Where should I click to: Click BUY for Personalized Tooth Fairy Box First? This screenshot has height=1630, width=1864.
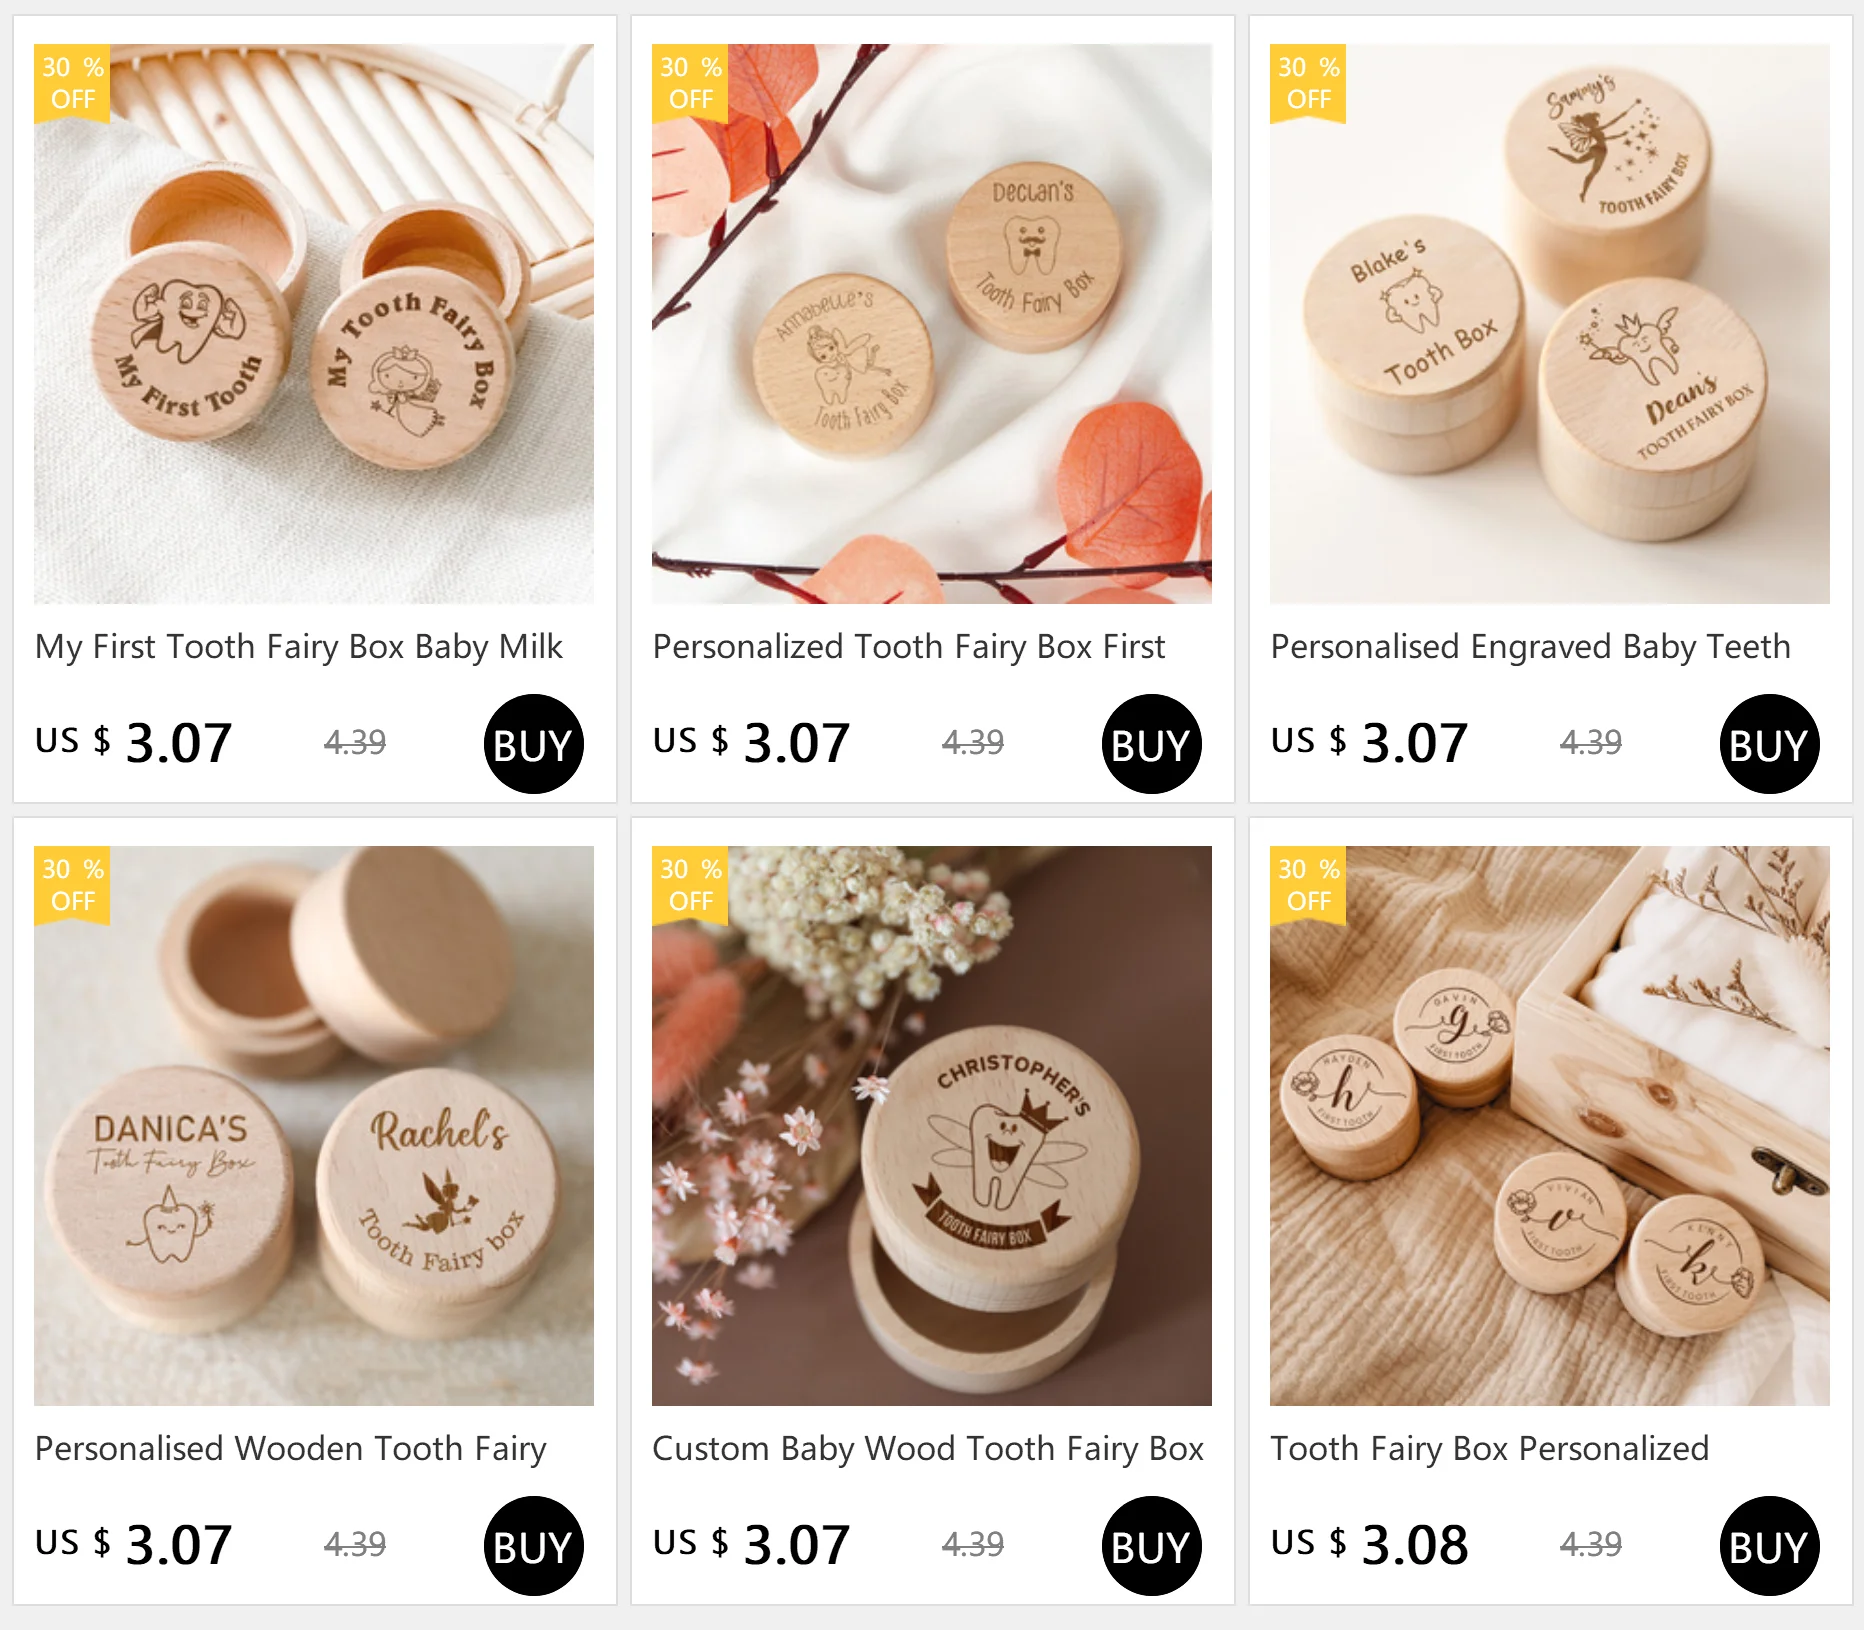click(1151, 744)
